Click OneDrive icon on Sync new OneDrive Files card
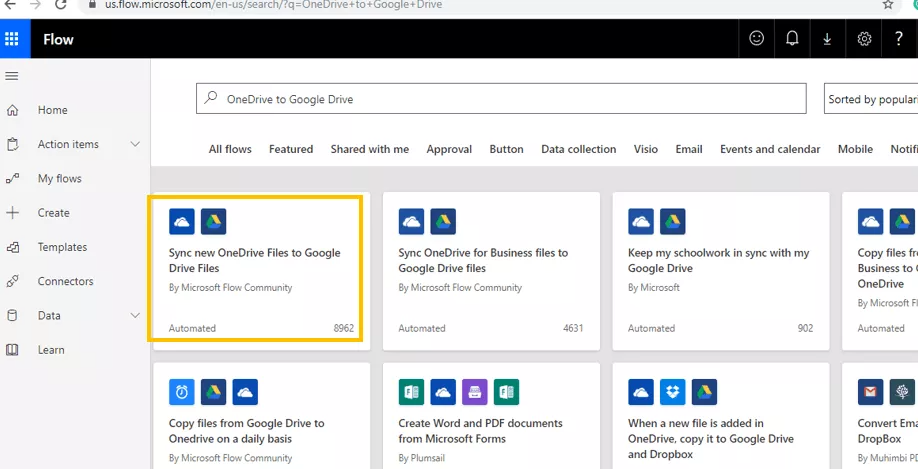 (181, 222)
